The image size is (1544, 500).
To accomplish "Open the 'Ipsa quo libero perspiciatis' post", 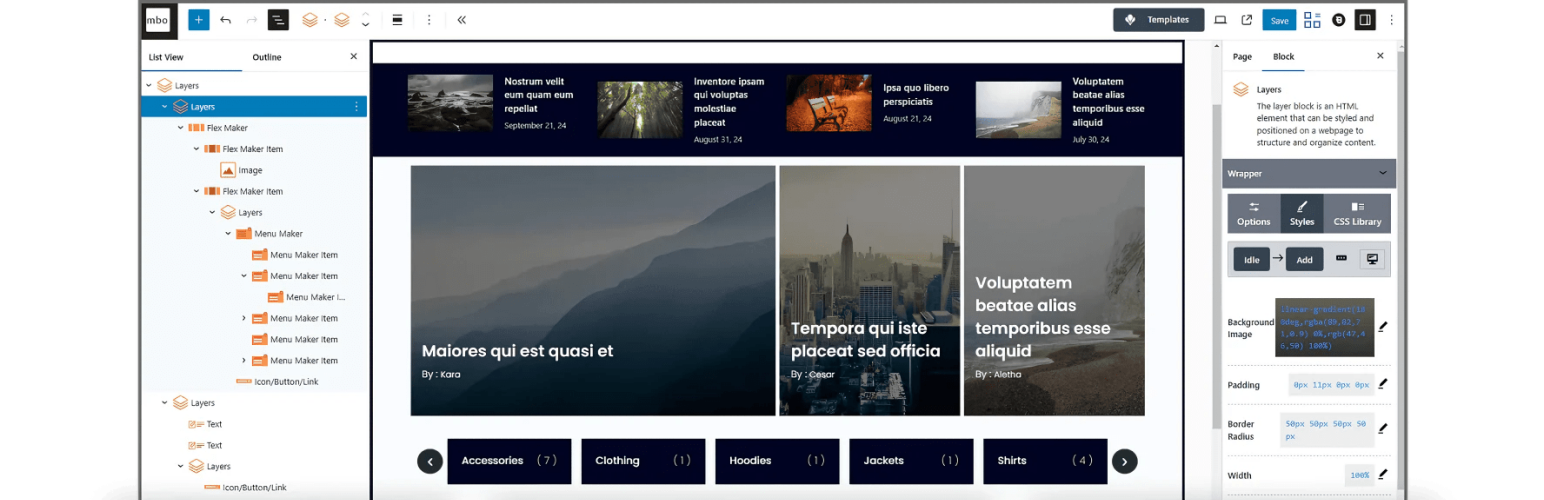I will click(916, 95).
